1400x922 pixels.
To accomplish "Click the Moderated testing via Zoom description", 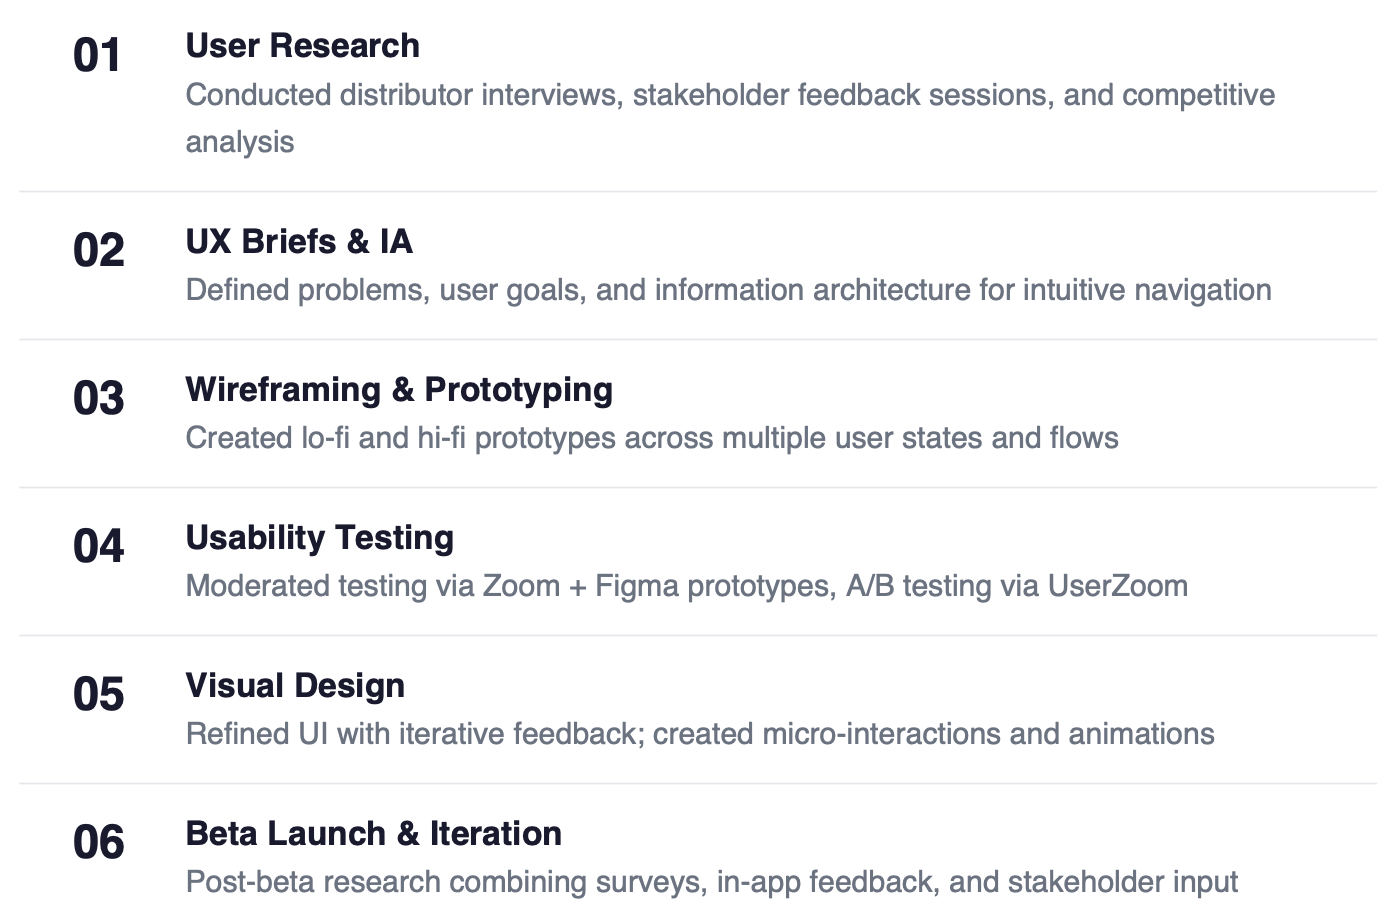I will [687, 586].
